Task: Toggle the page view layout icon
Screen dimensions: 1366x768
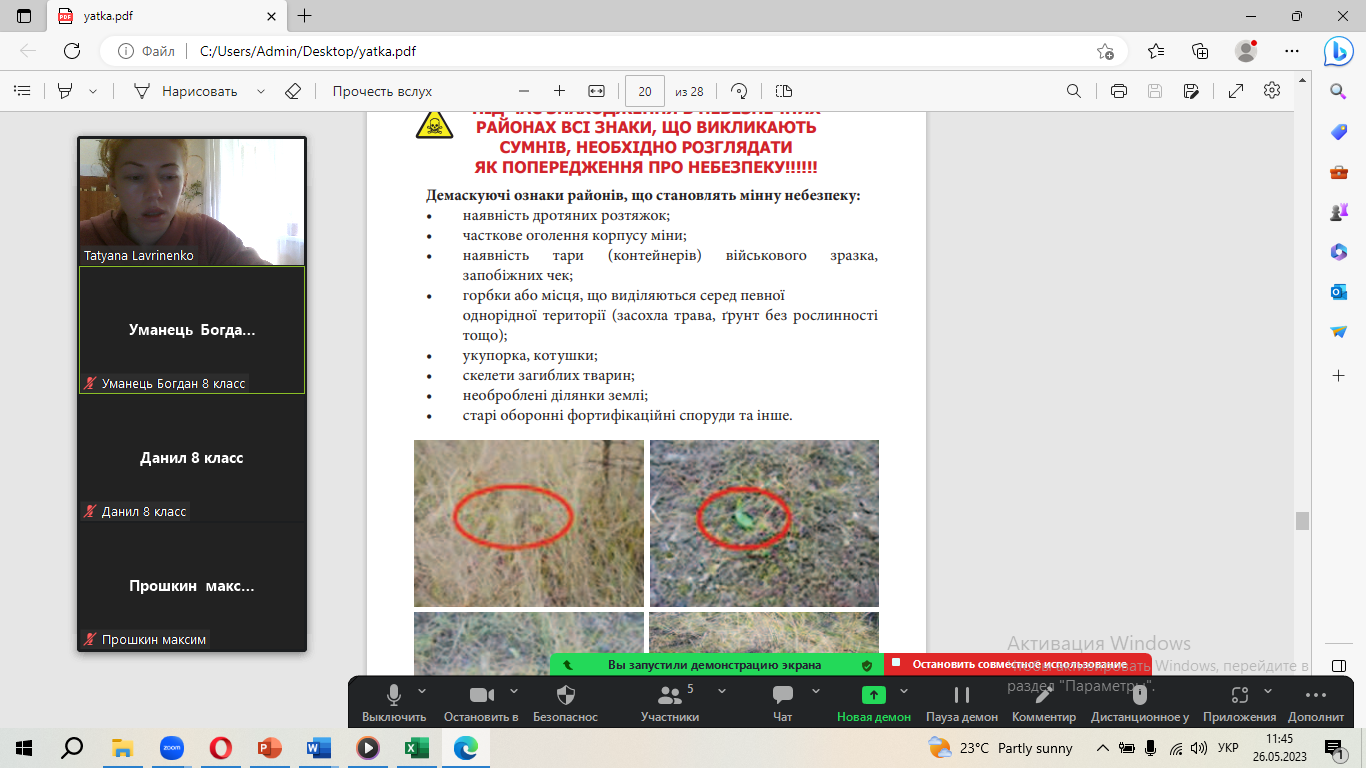Action: [x=783, y=91]
